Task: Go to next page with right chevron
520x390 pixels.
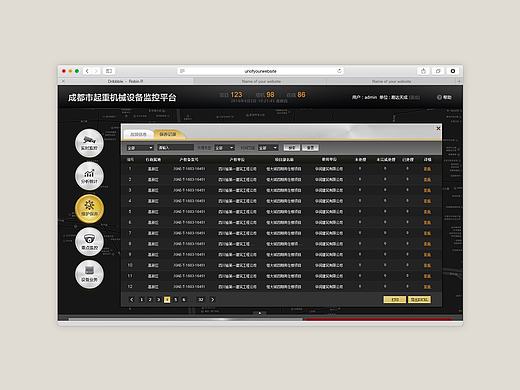Action: (212, 300)
